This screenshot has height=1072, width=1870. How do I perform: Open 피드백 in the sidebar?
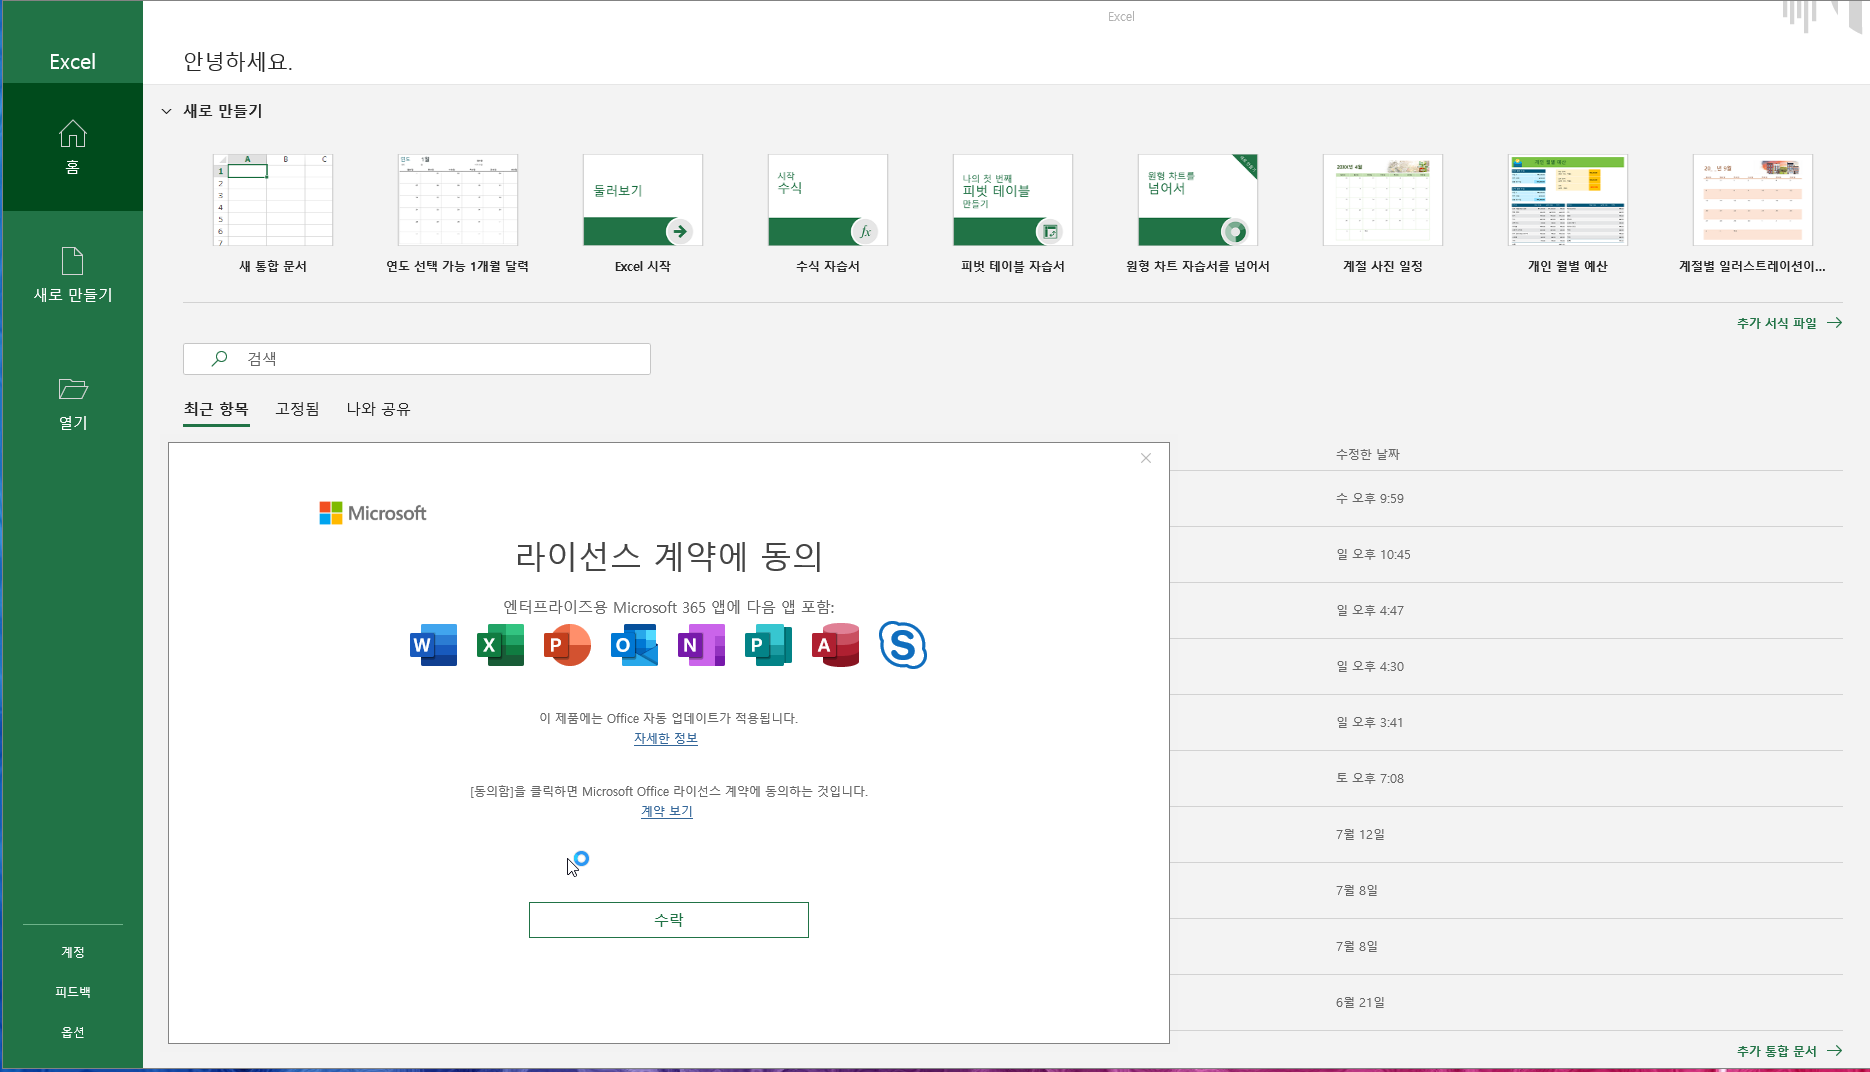[73, 992]
